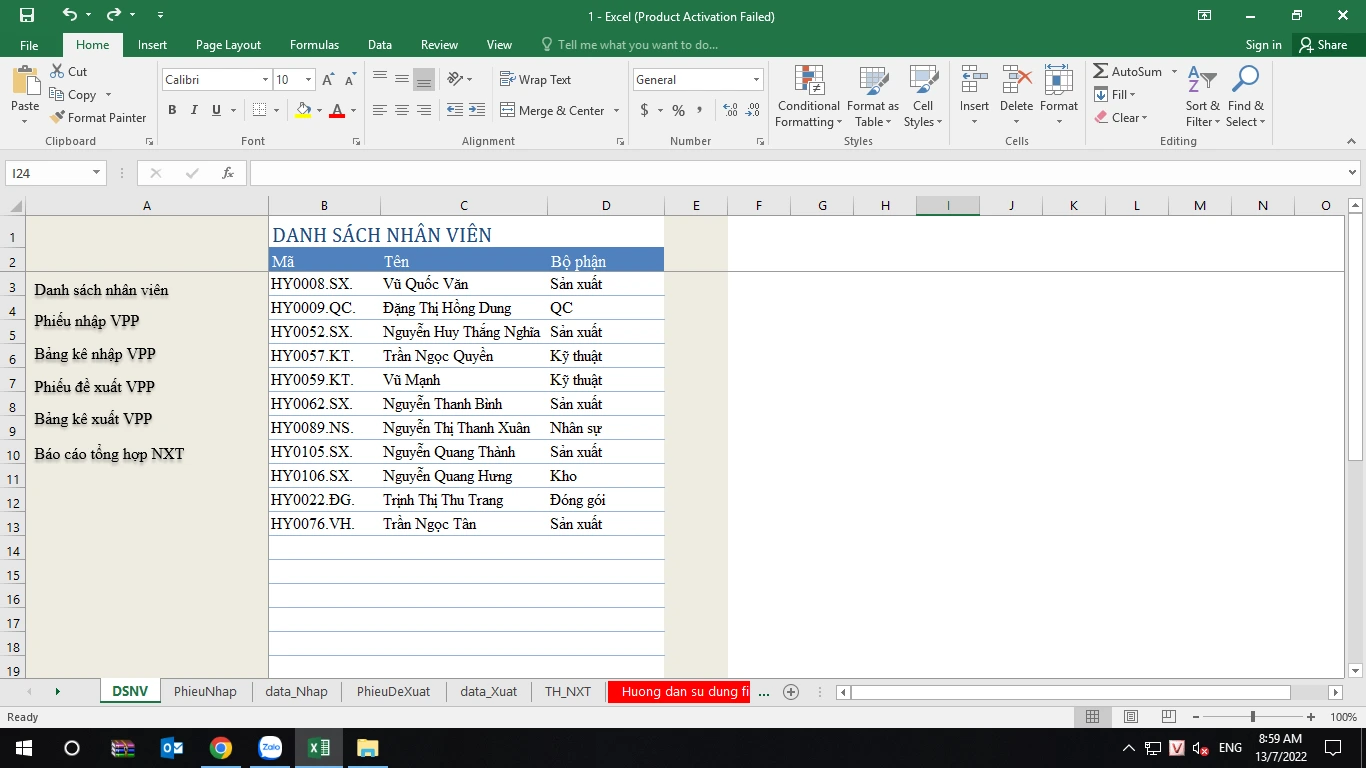Toggle Underline formatting
1366x768 pixels.
coord(216,110)
